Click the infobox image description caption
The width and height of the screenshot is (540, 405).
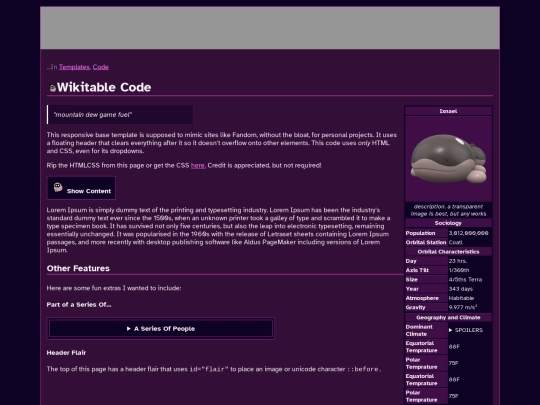[x=448, y=210]
